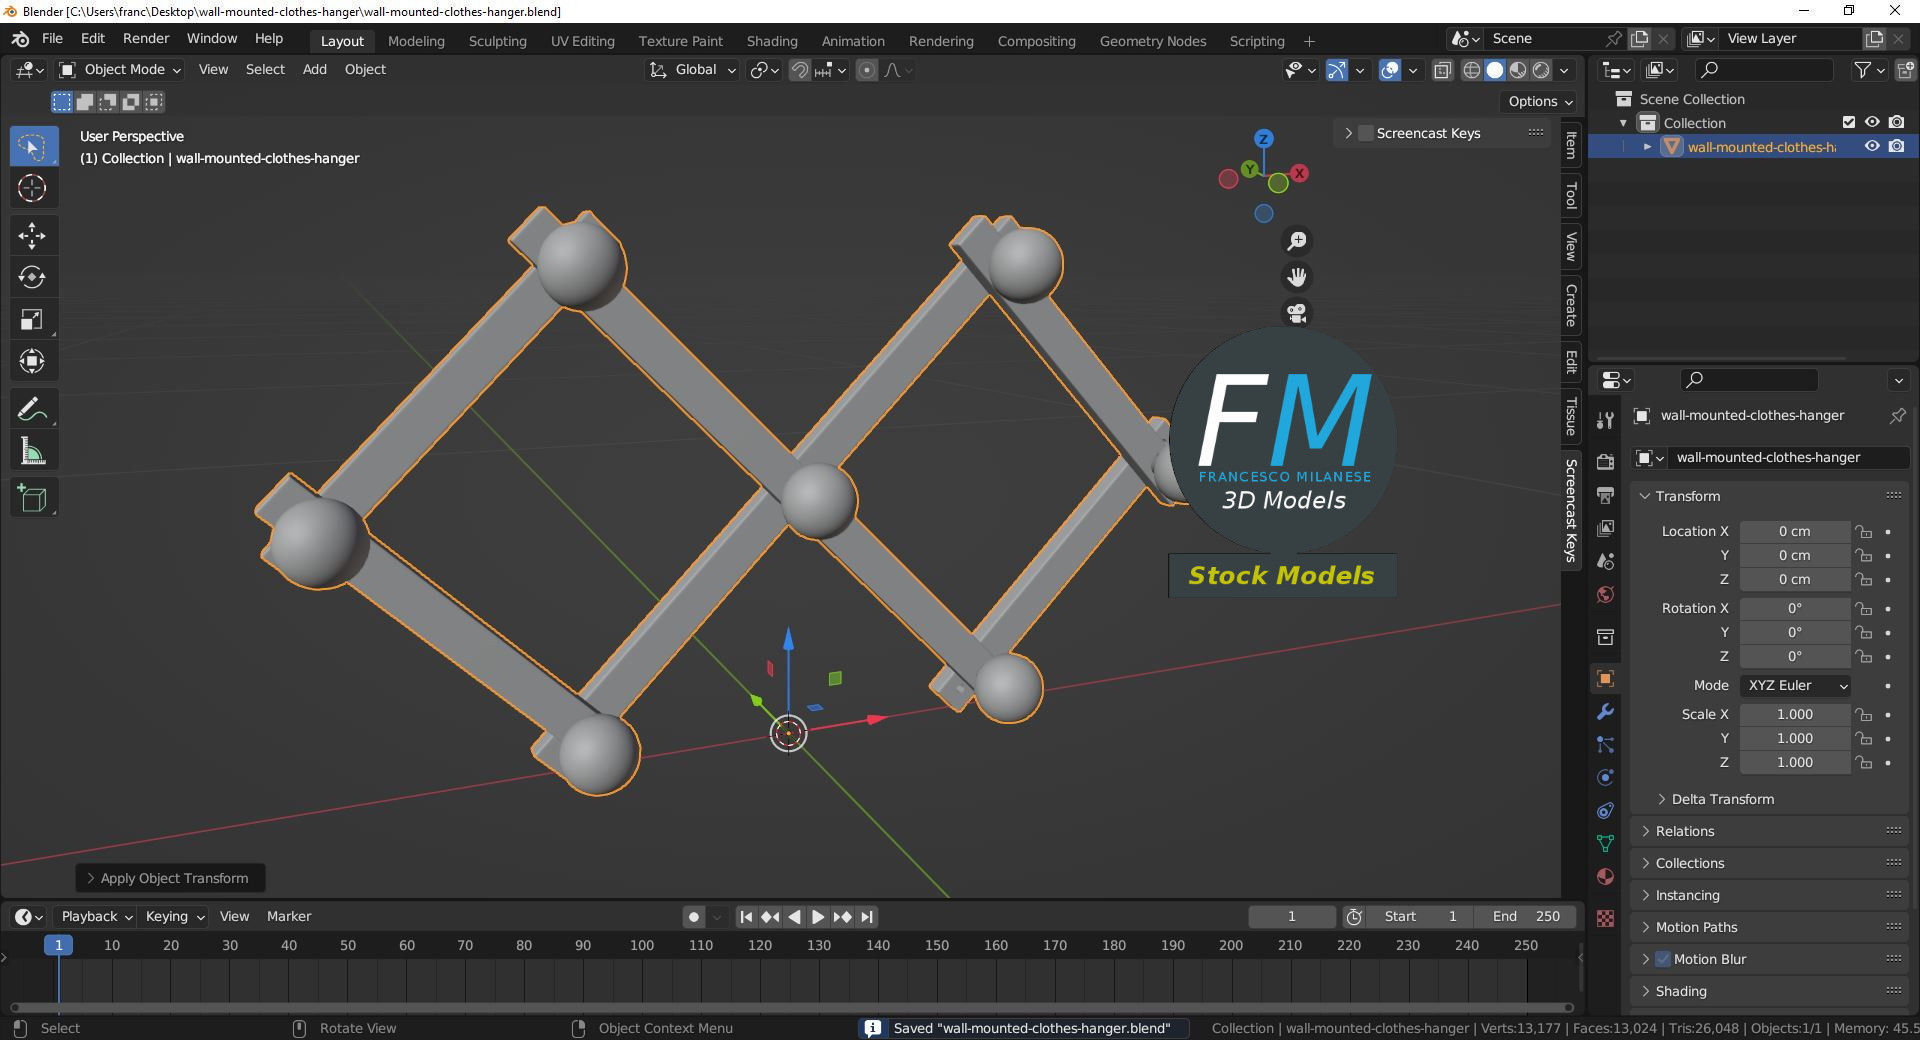This screenshot has height=1040, width=1920.
Task: Open the World properties tab icon
Action: (1605, 594)
